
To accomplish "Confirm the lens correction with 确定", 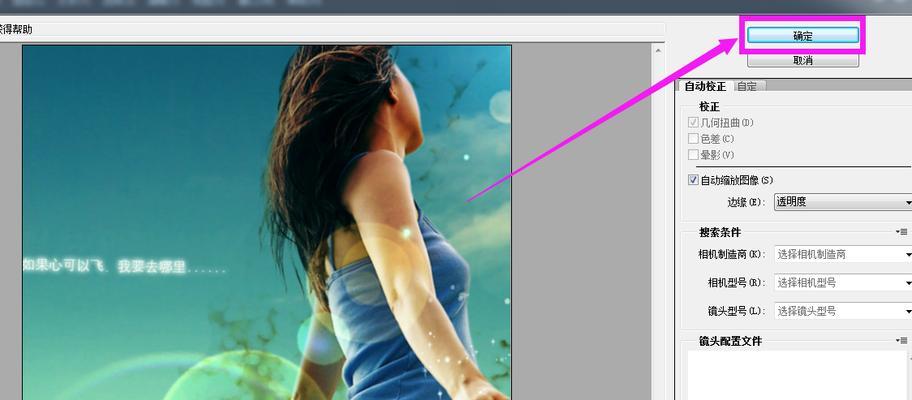I will (803, 35).
